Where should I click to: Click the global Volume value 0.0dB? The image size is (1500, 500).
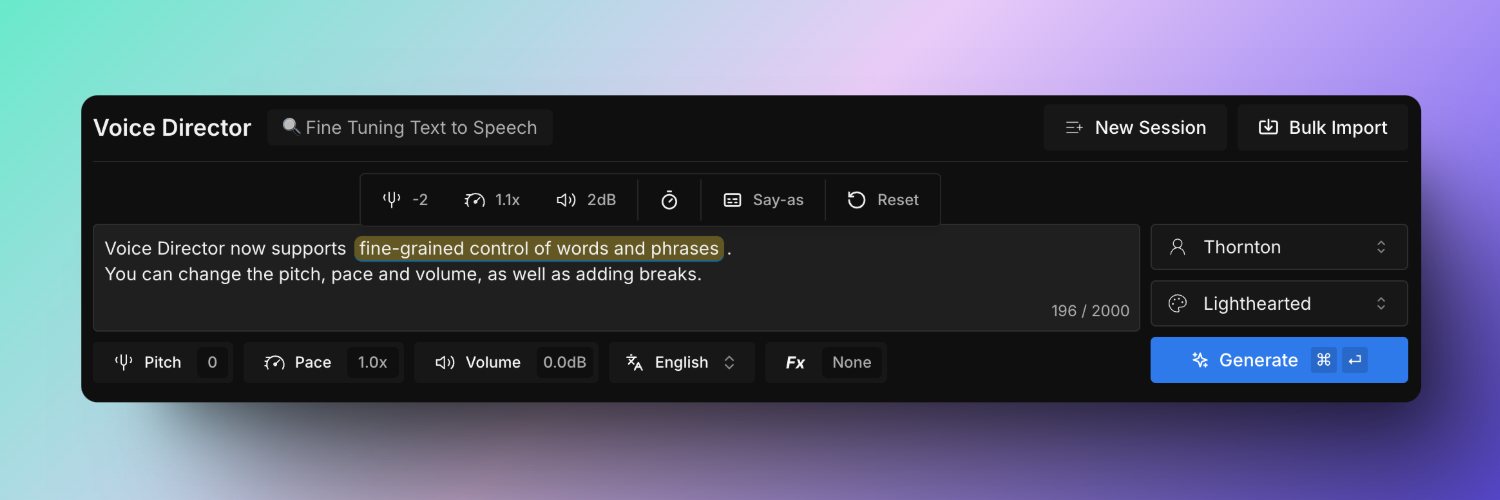pyautogui.click(x=564, y=362)
